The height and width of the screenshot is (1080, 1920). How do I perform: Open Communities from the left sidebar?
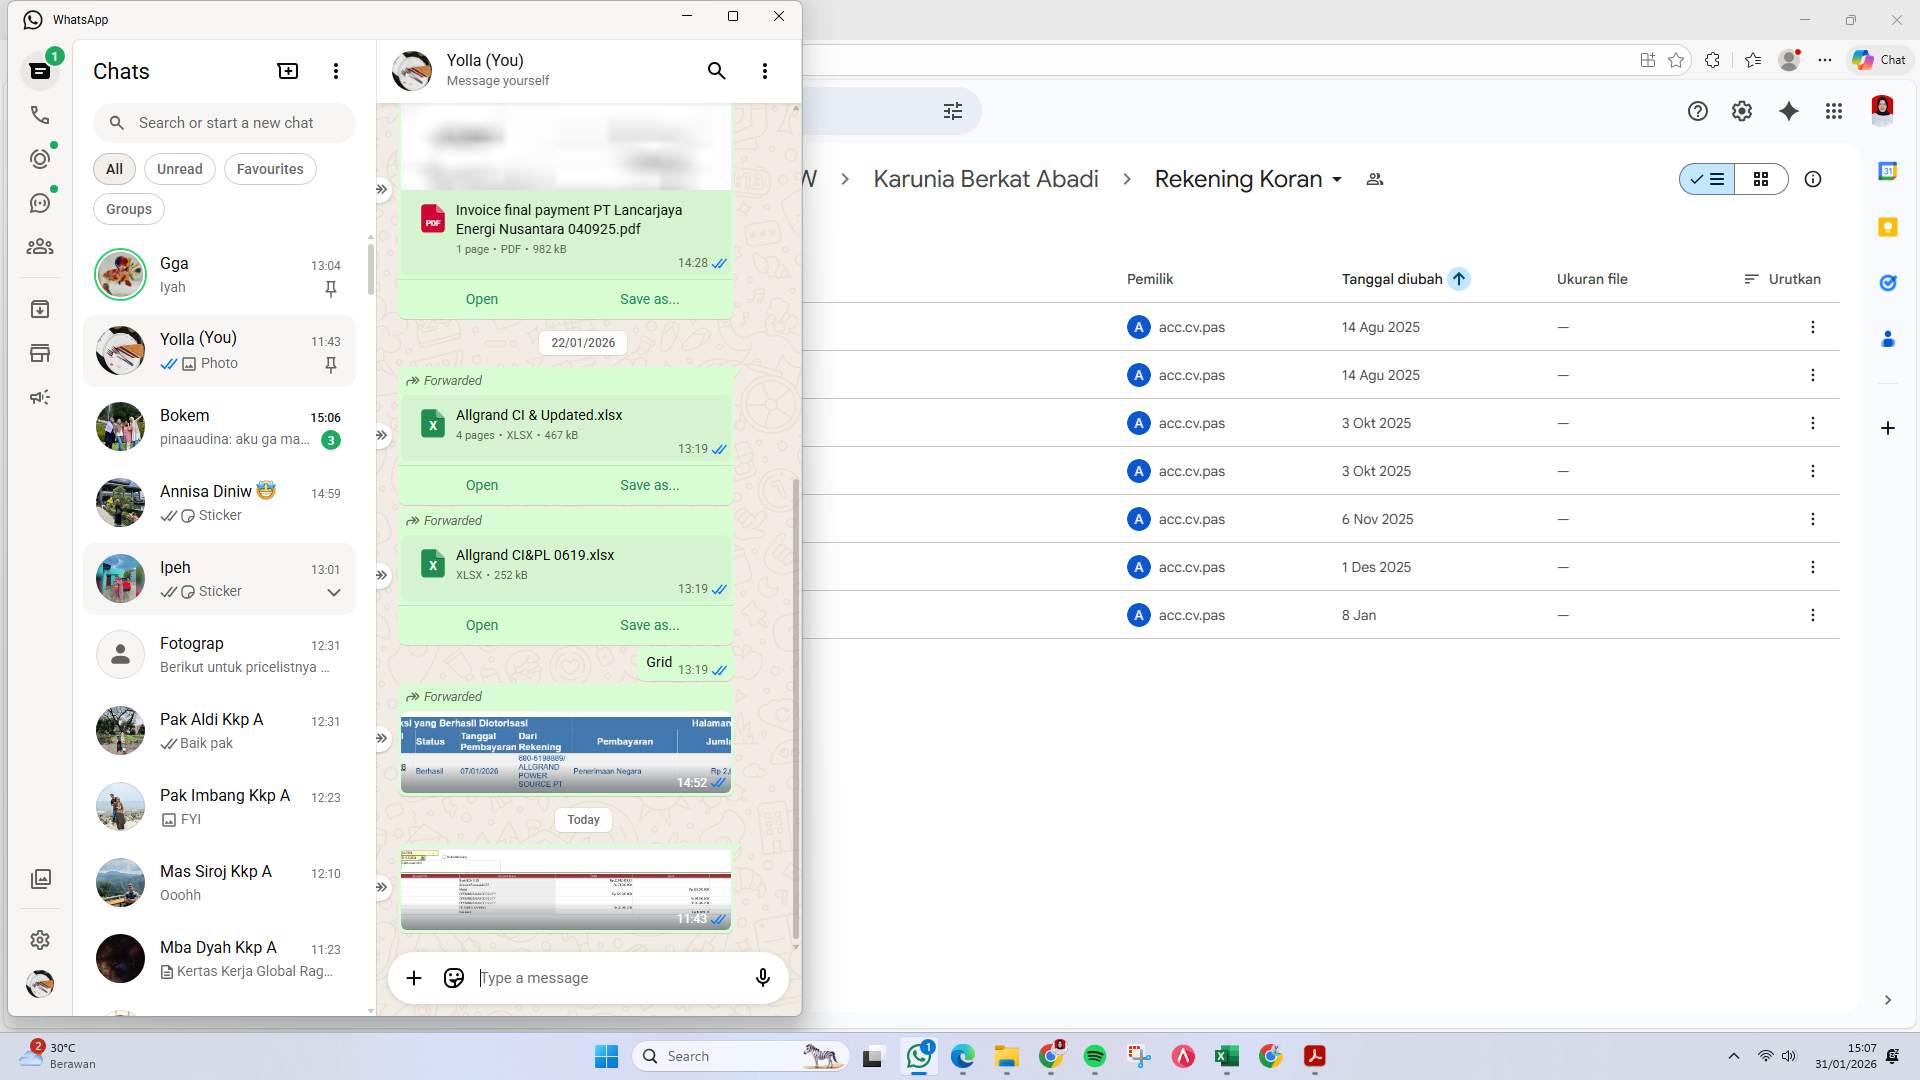40,246
